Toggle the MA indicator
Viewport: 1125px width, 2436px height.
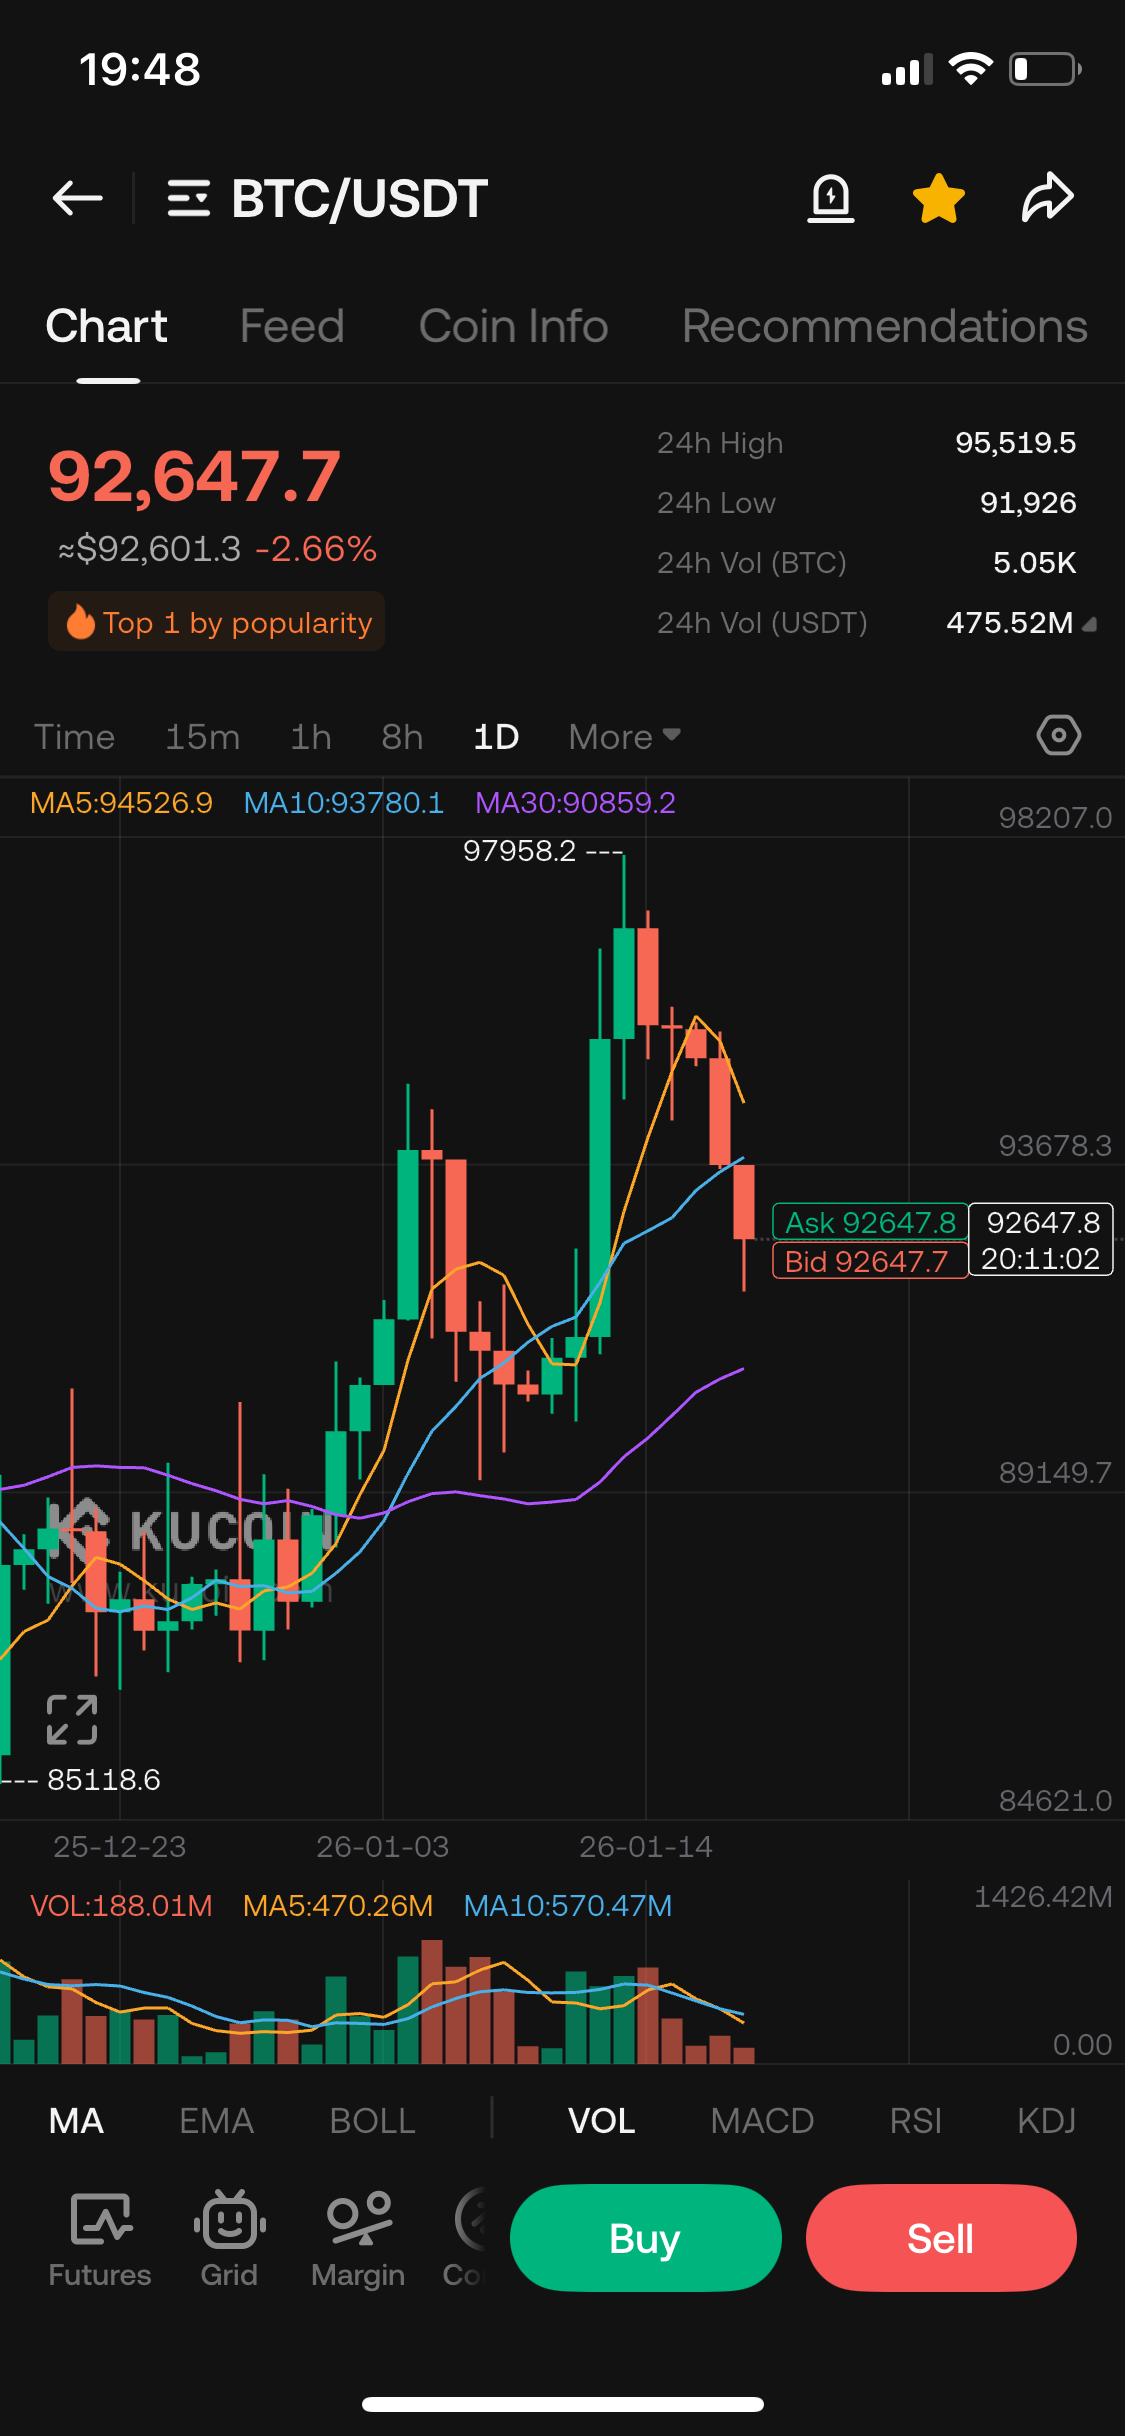point(76,2120)
